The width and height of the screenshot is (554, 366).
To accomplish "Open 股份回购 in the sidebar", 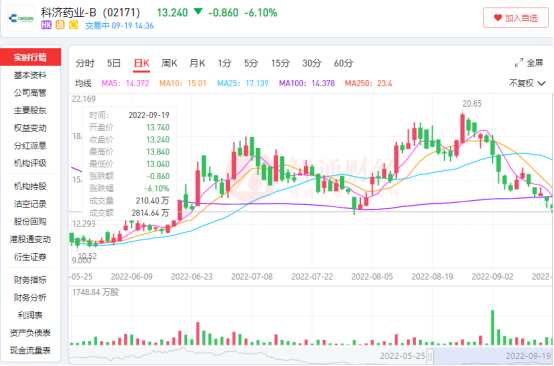I will click(30, 222).
